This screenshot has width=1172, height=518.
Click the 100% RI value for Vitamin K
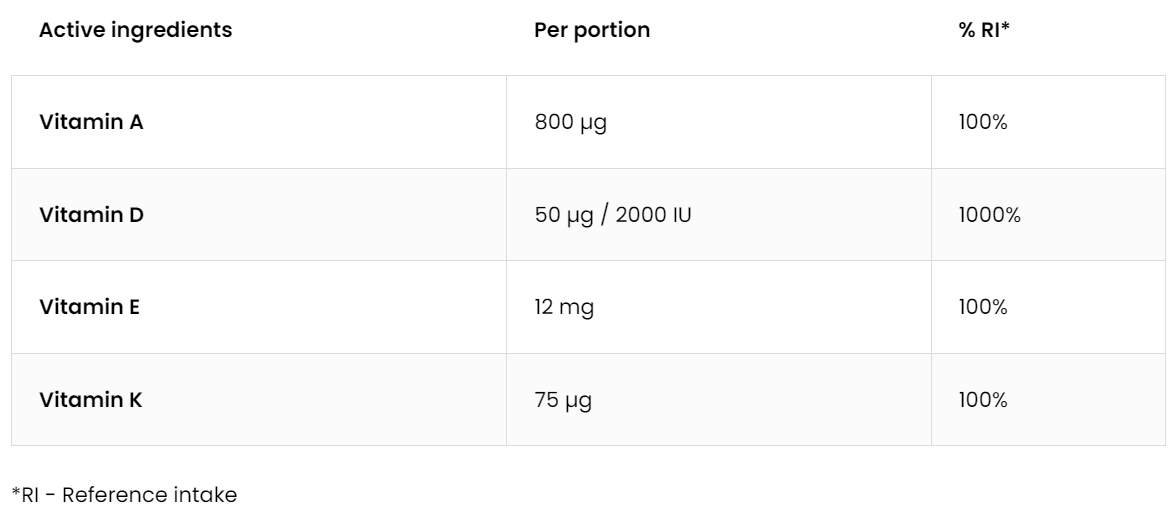pos(982,400)
